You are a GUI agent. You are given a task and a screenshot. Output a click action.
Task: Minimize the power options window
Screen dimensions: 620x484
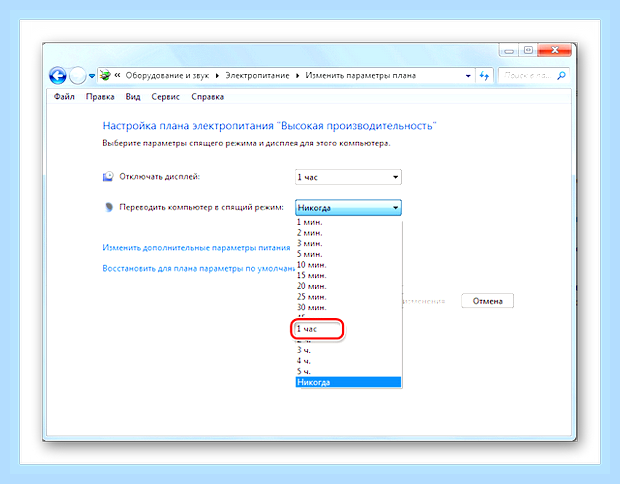[509, 51]
